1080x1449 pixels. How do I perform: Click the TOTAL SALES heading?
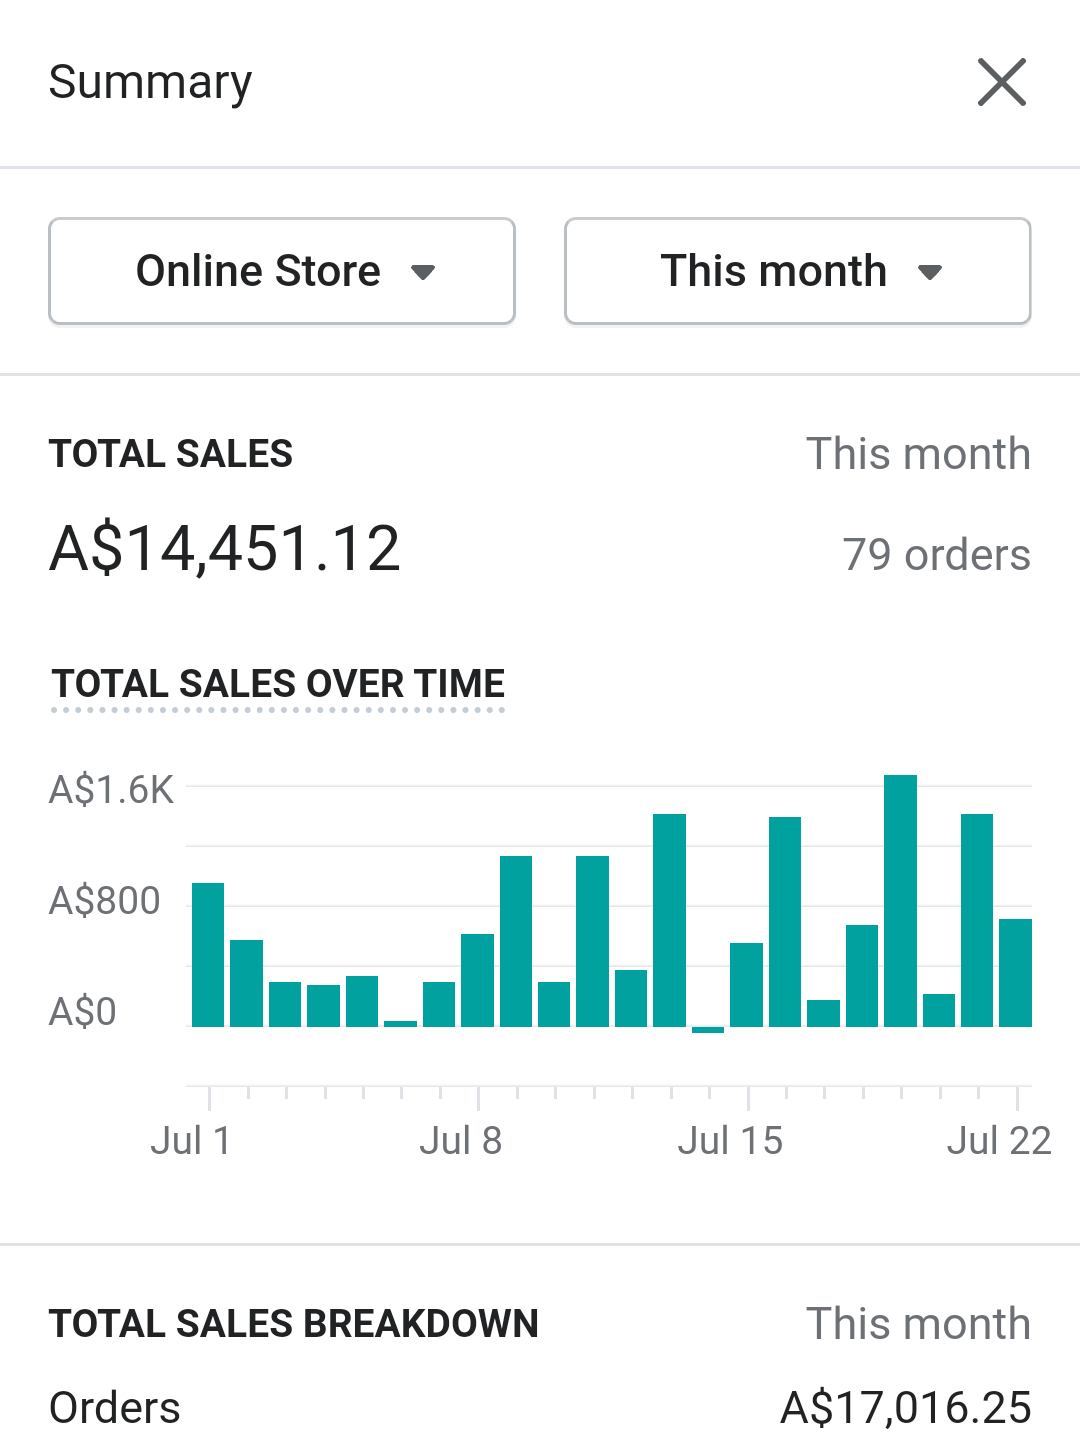click(171, 453)
